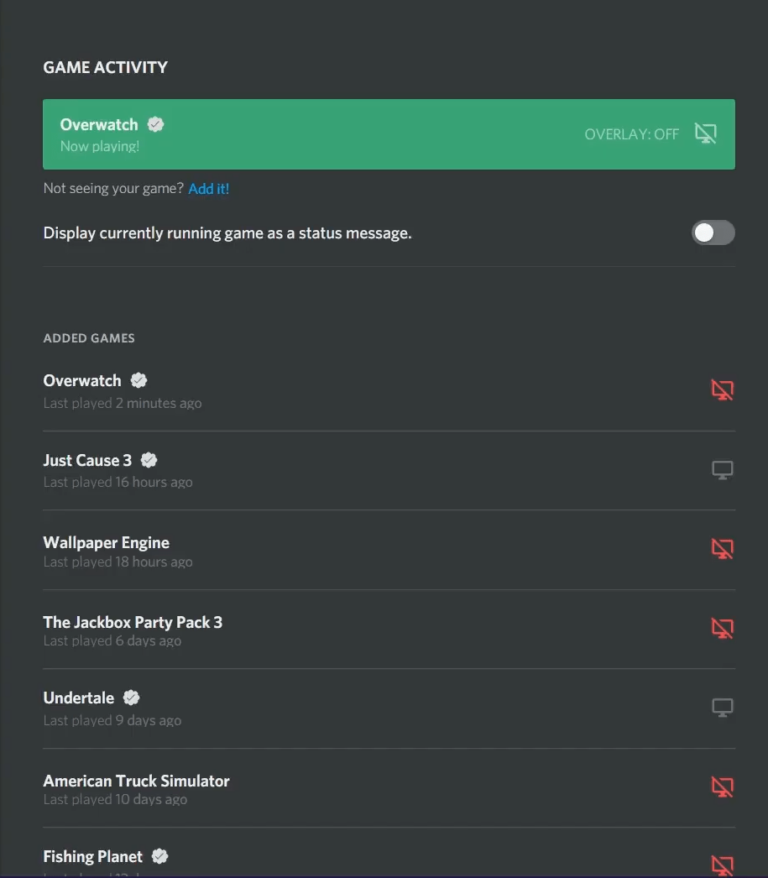The width and height of the screenshot is (768, 878).
Task: Click the Add it! link
Action: (x=208, y=188)
